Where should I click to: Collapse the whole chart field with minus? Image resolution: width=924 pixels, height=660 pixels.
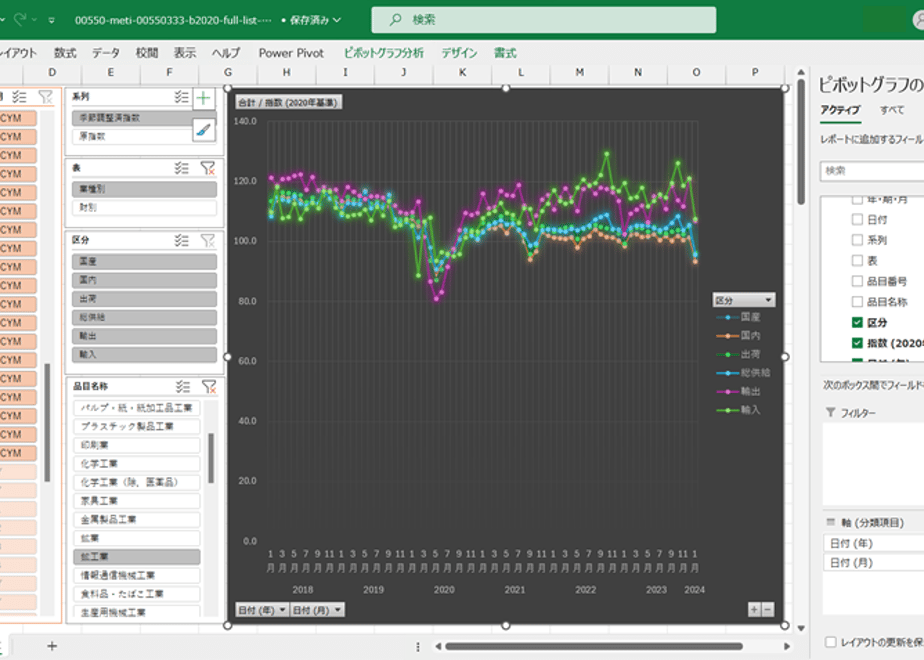(x=767, y=610)
